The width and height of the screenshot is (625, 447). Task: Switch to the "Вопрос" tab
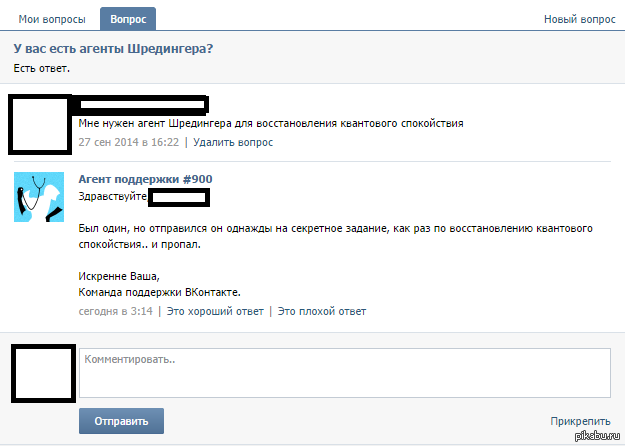click(127, 19)
